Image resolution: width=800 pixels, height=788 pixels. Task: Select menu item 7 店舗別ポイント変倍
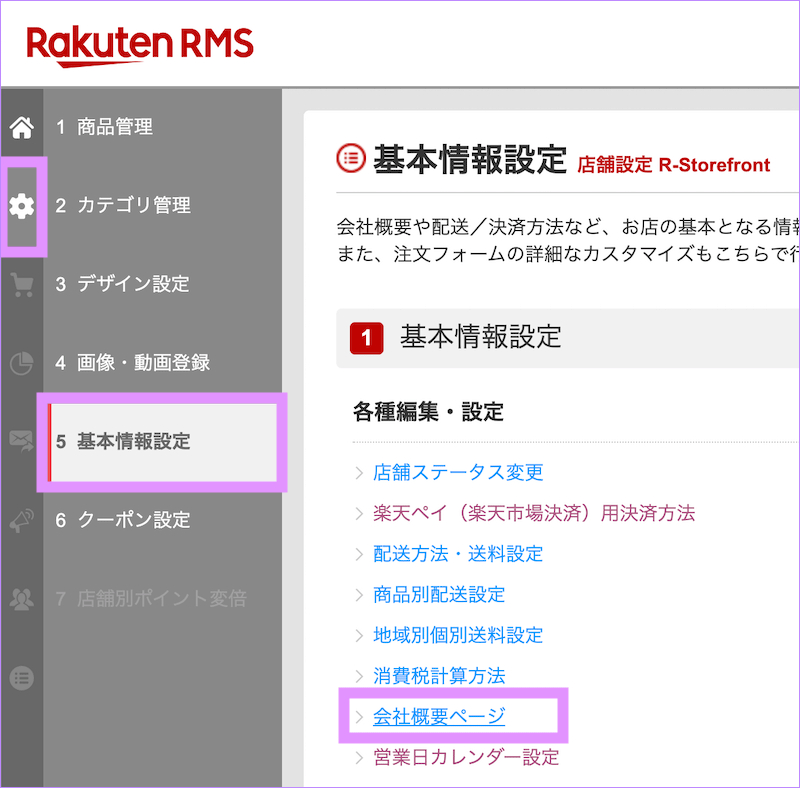tap(151, 599)
